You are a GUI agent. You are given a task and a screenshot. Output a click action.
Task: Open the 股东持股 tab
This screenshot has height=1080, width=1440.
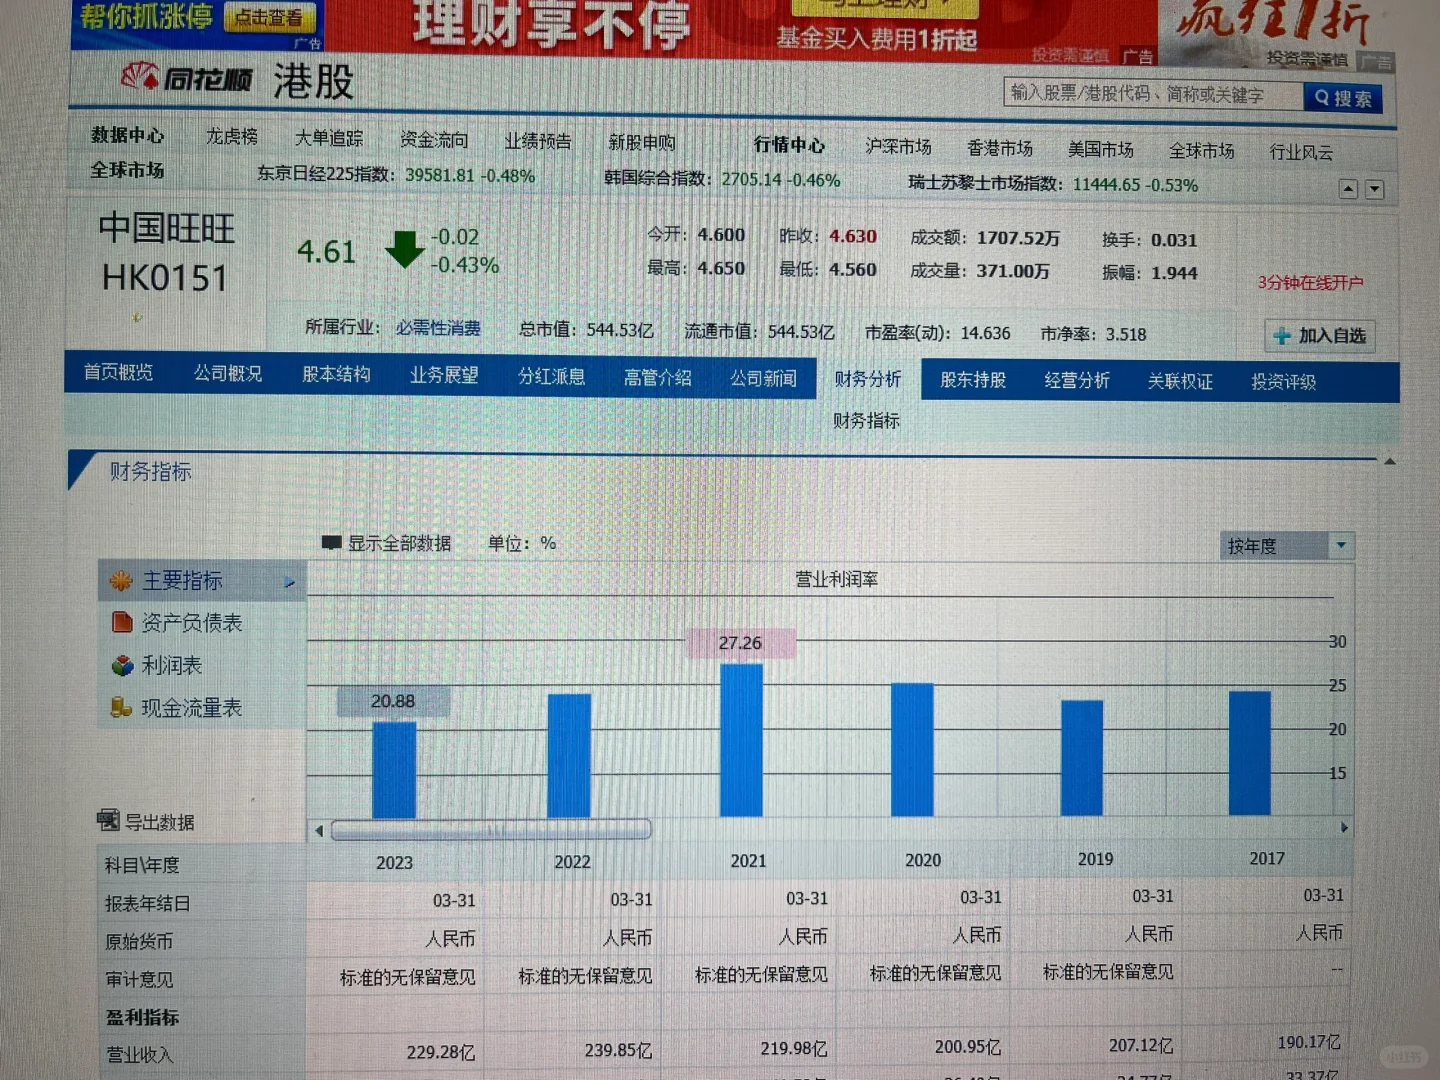973,380
